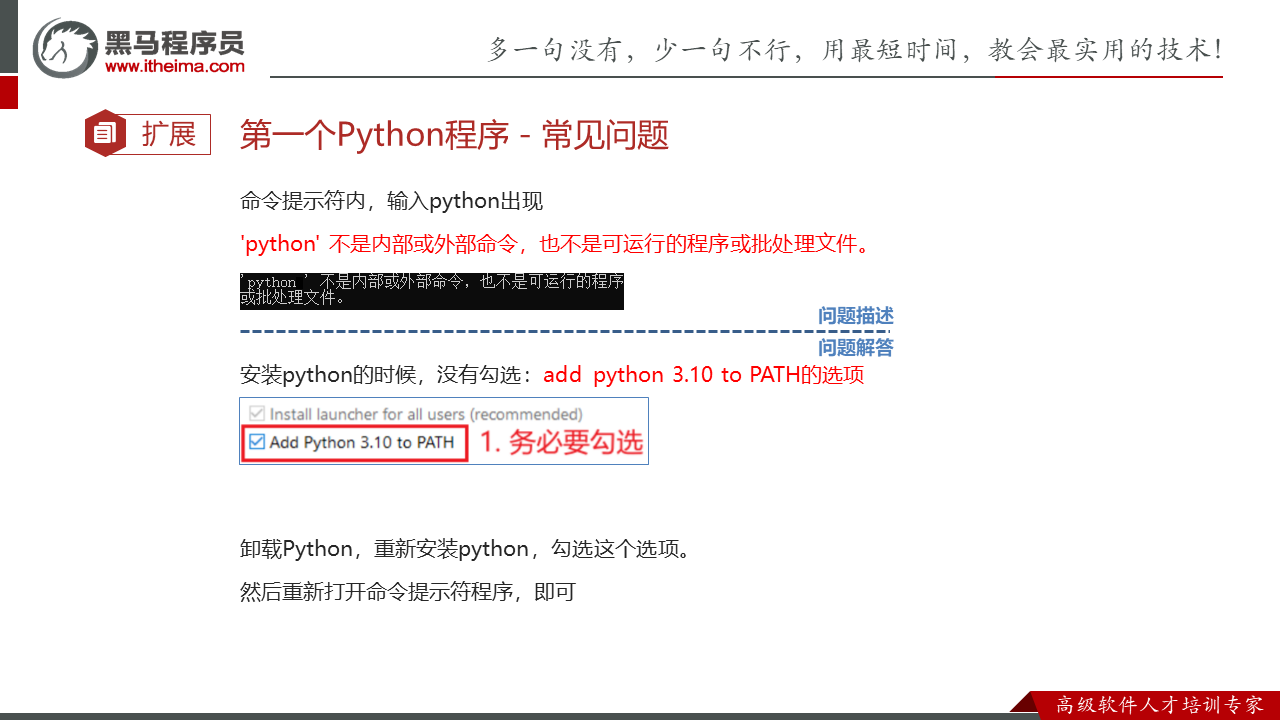Click the red 'python' 不是内部或外部命令 error text
This screenshot has height=720, width=1280.
click(556, 244)
